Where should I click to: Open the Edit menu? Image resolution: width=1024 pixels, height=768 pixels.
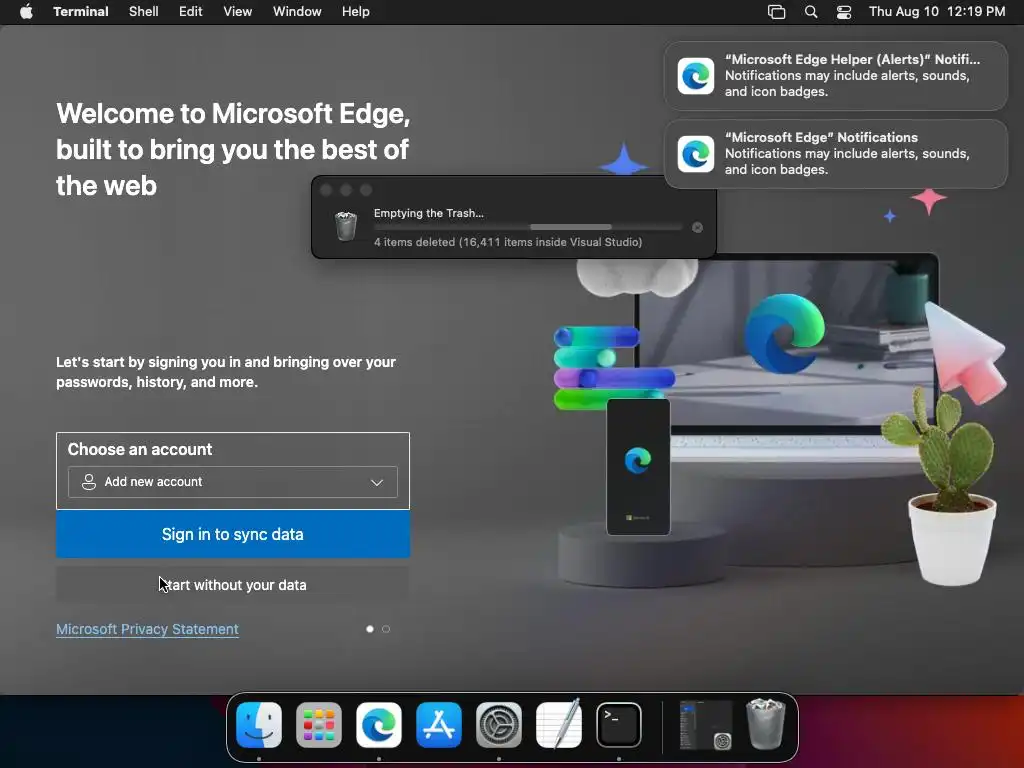pos(190,12)
